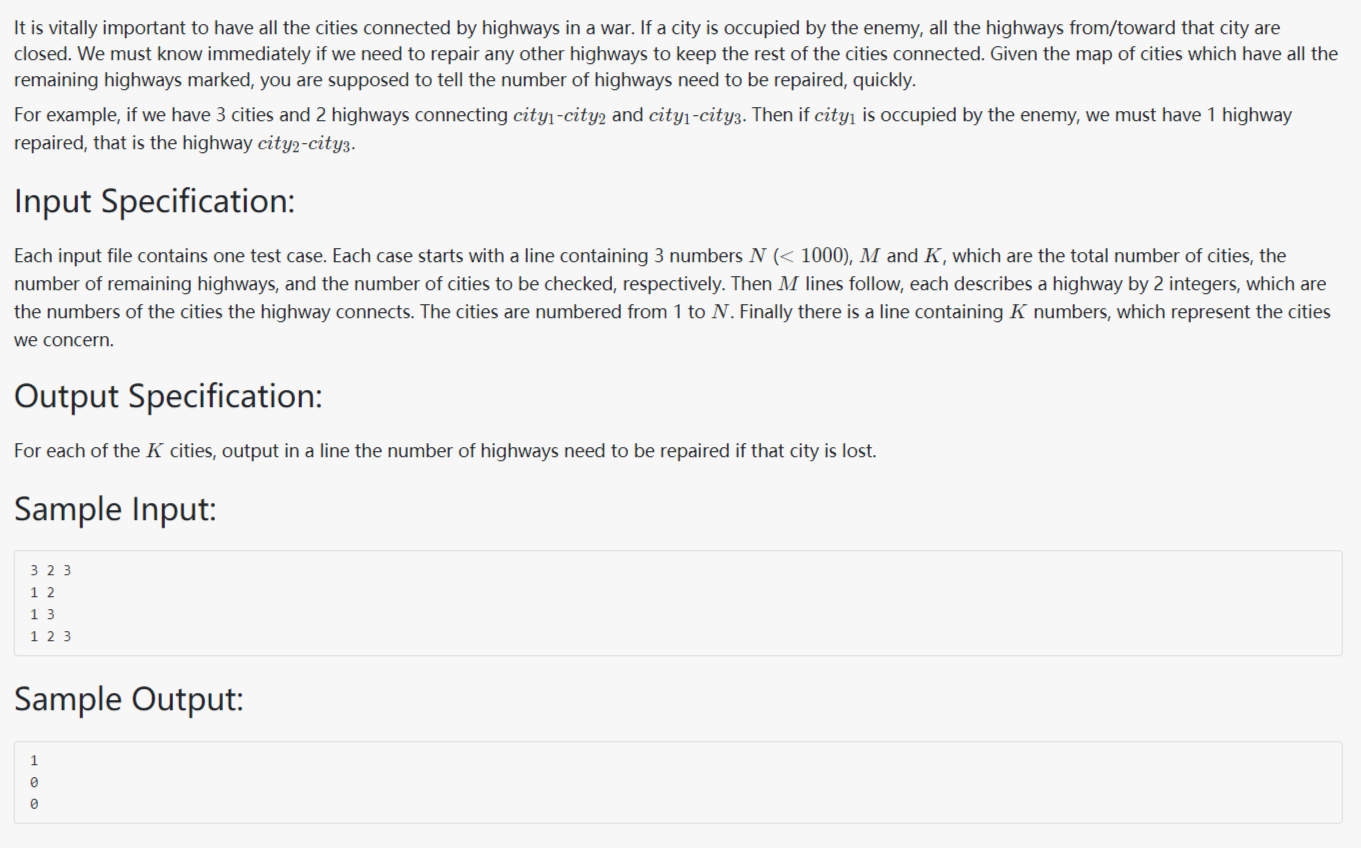Viewport: 1361px width, 848px height.
Task: Click the "Sample Output:" heading
Action: click(129, 699)
